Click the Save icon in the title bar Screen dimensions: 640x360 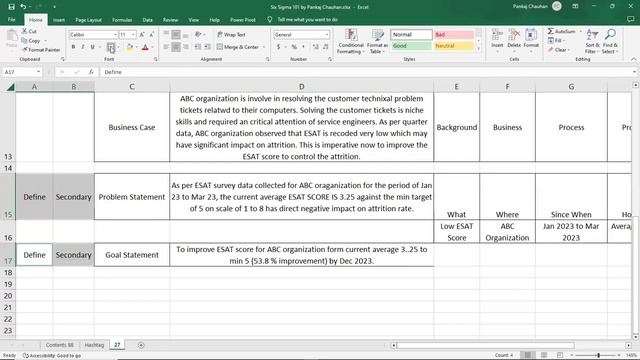[x=11, y=7]
